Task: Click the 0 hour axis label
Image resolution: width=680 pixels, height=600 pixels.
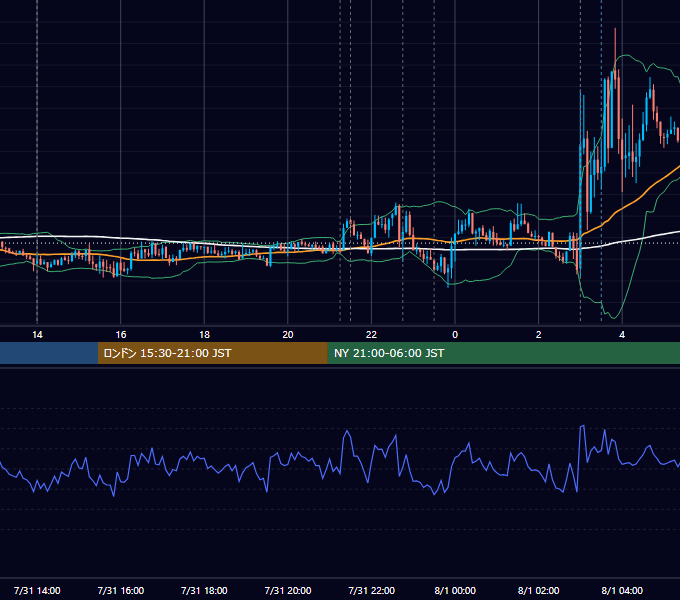Action: [455, 335]
